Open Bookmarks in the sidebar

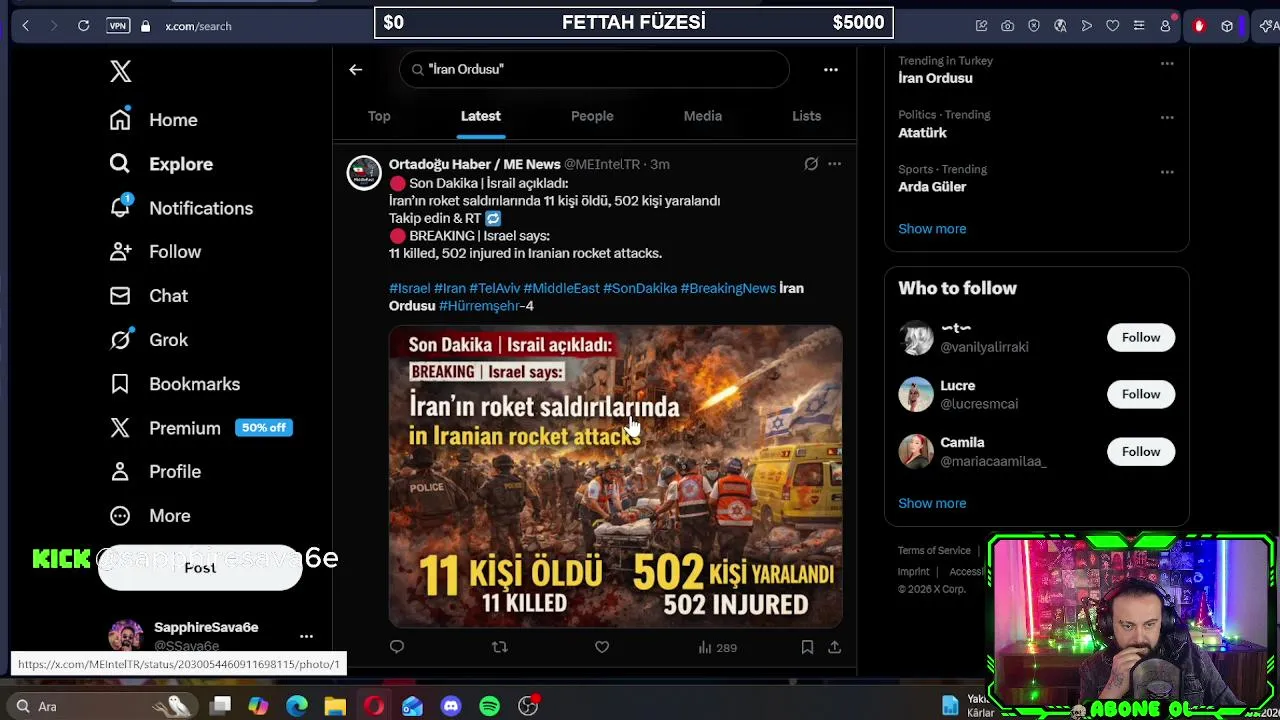(x=175, y=384)
